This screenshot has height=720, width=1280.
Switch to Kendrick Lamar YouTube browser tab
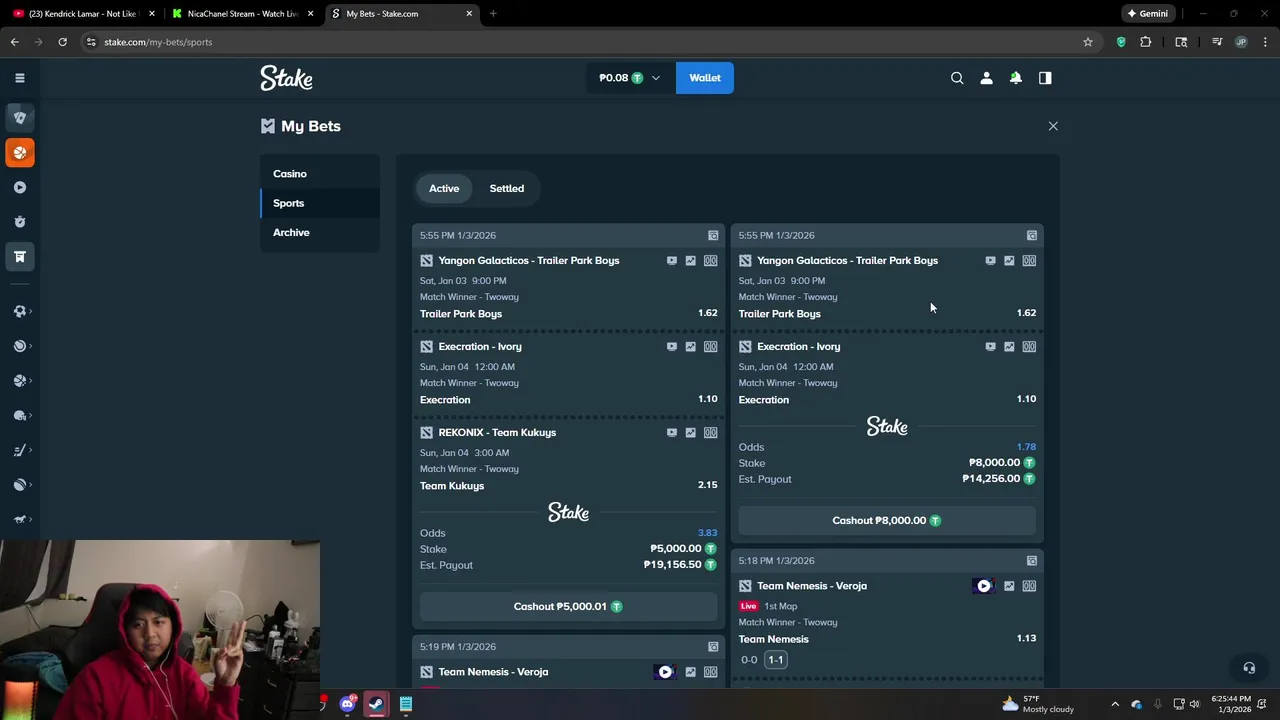pos(83,14)
